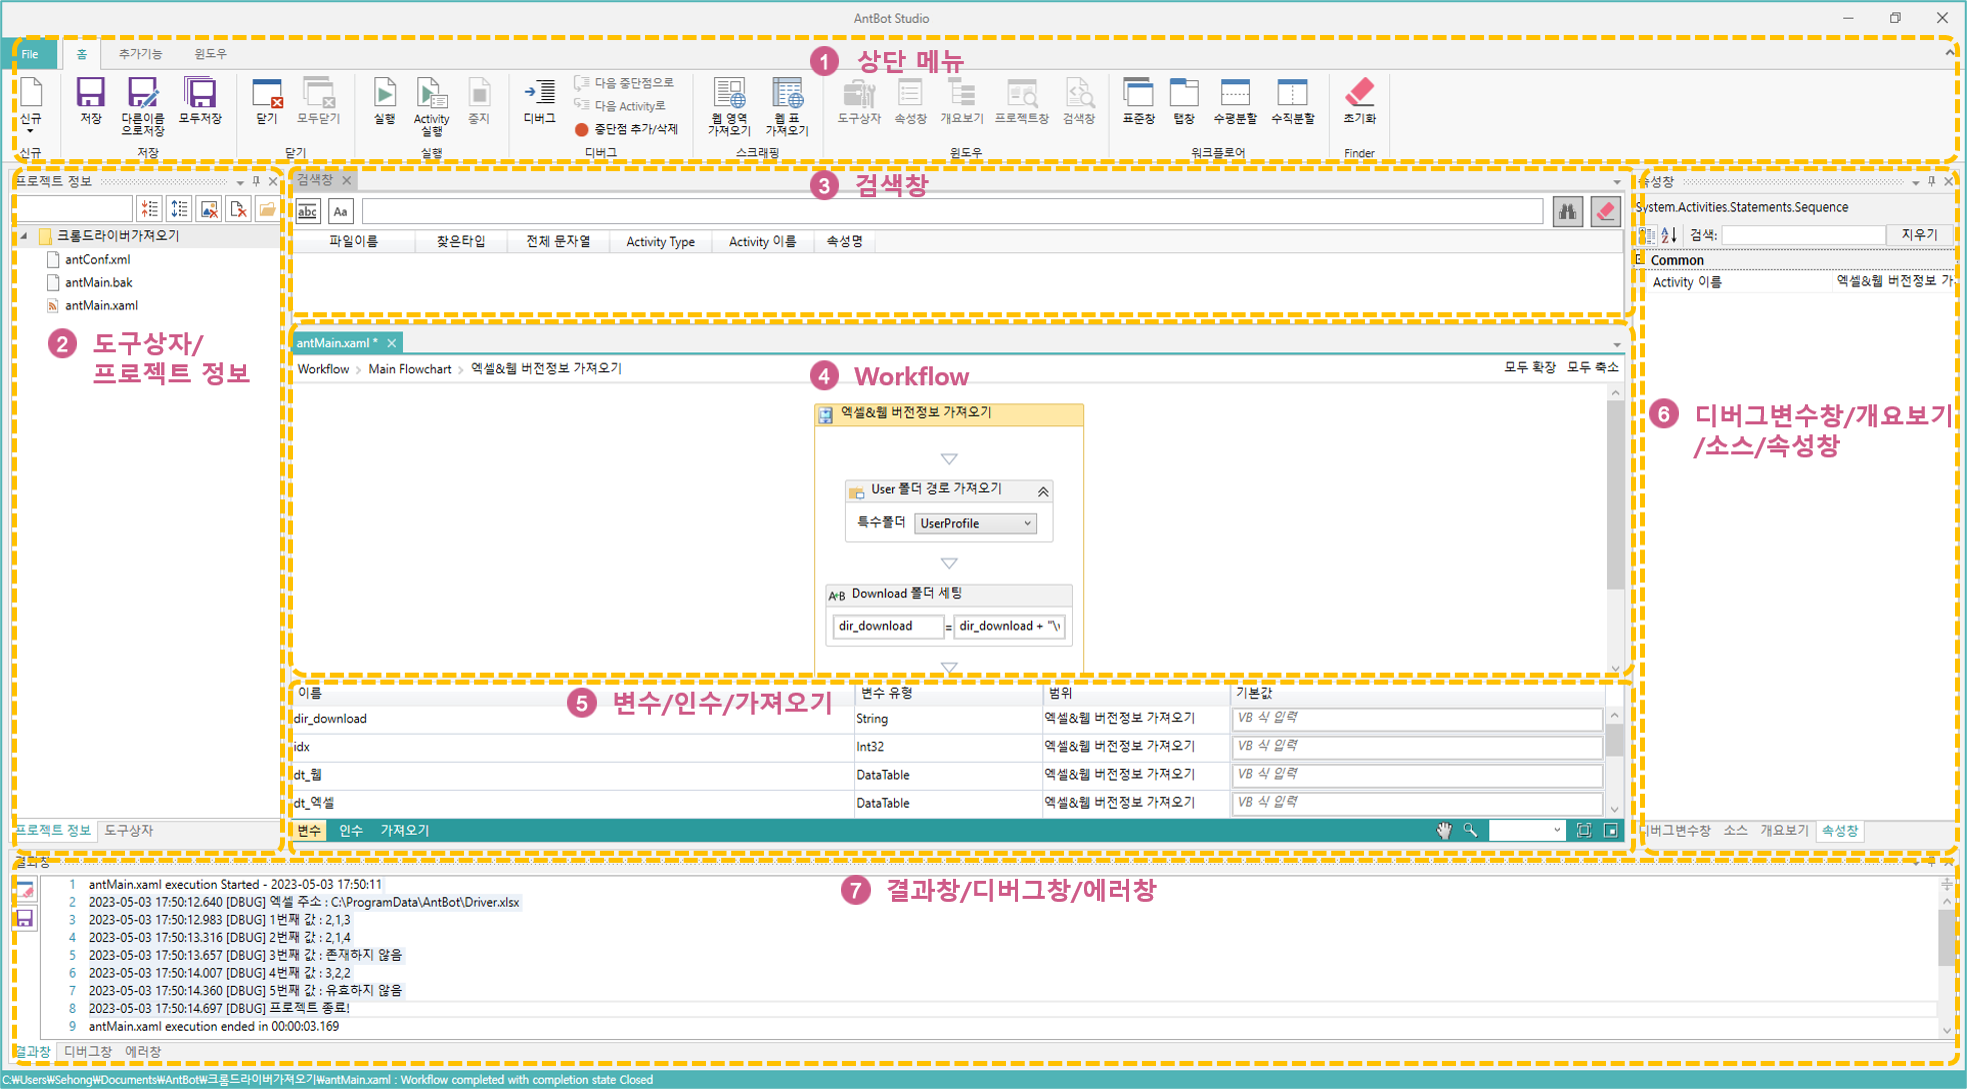Open the 디버그 debug tool
Image resolution: width=1982 pixels, height=1089 pixels.
tap(538, 100)
